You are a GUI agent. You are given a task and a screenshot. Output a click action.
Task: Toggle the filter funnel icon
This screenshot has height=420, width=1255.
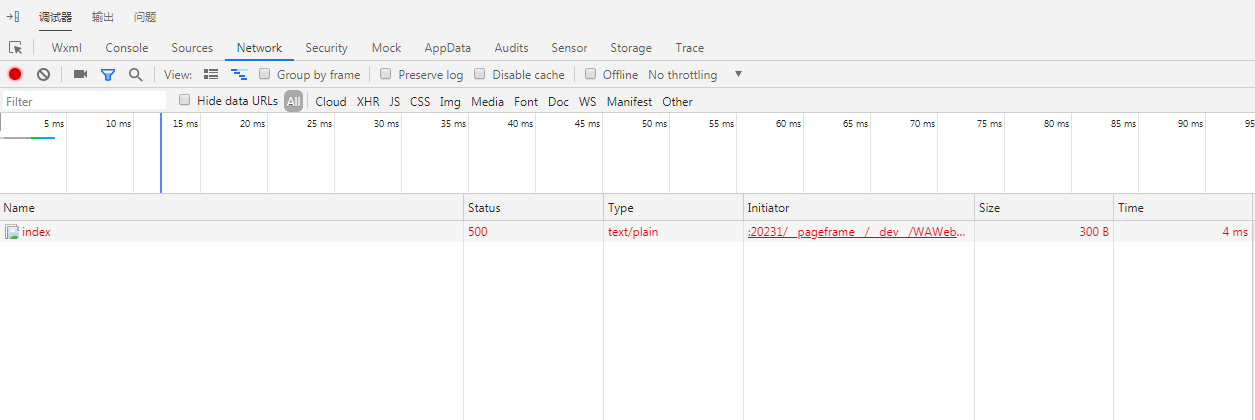[108, 74]
